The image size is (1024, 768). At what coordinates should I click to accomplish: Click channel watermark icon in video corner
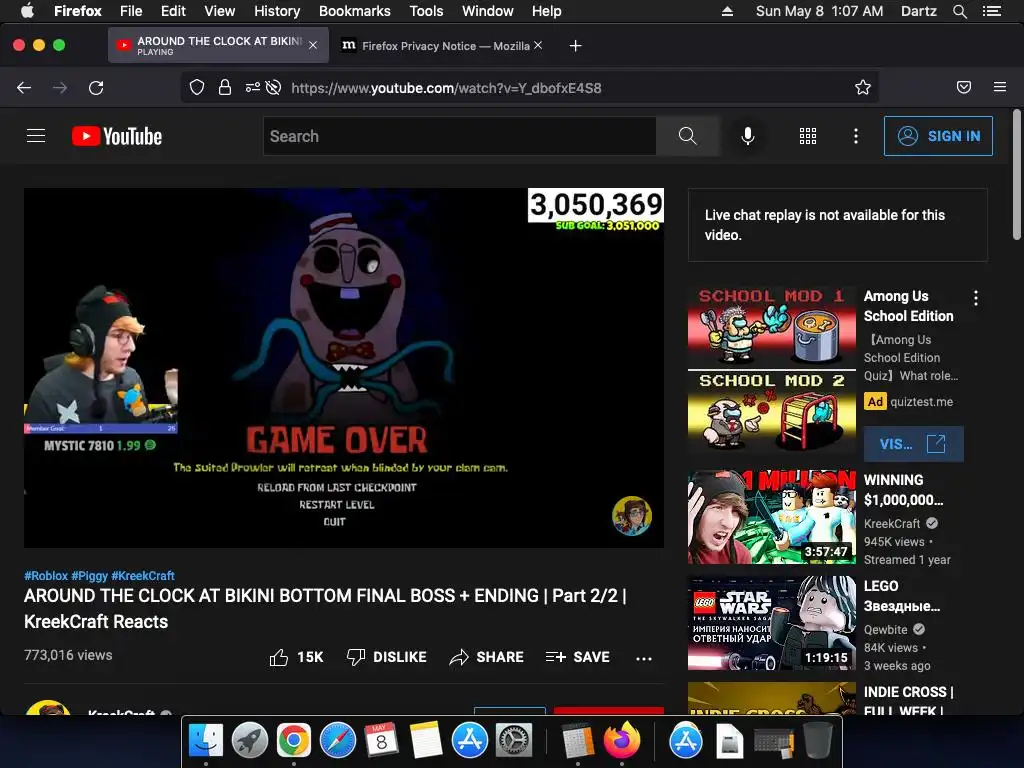[x=632, y=515]
